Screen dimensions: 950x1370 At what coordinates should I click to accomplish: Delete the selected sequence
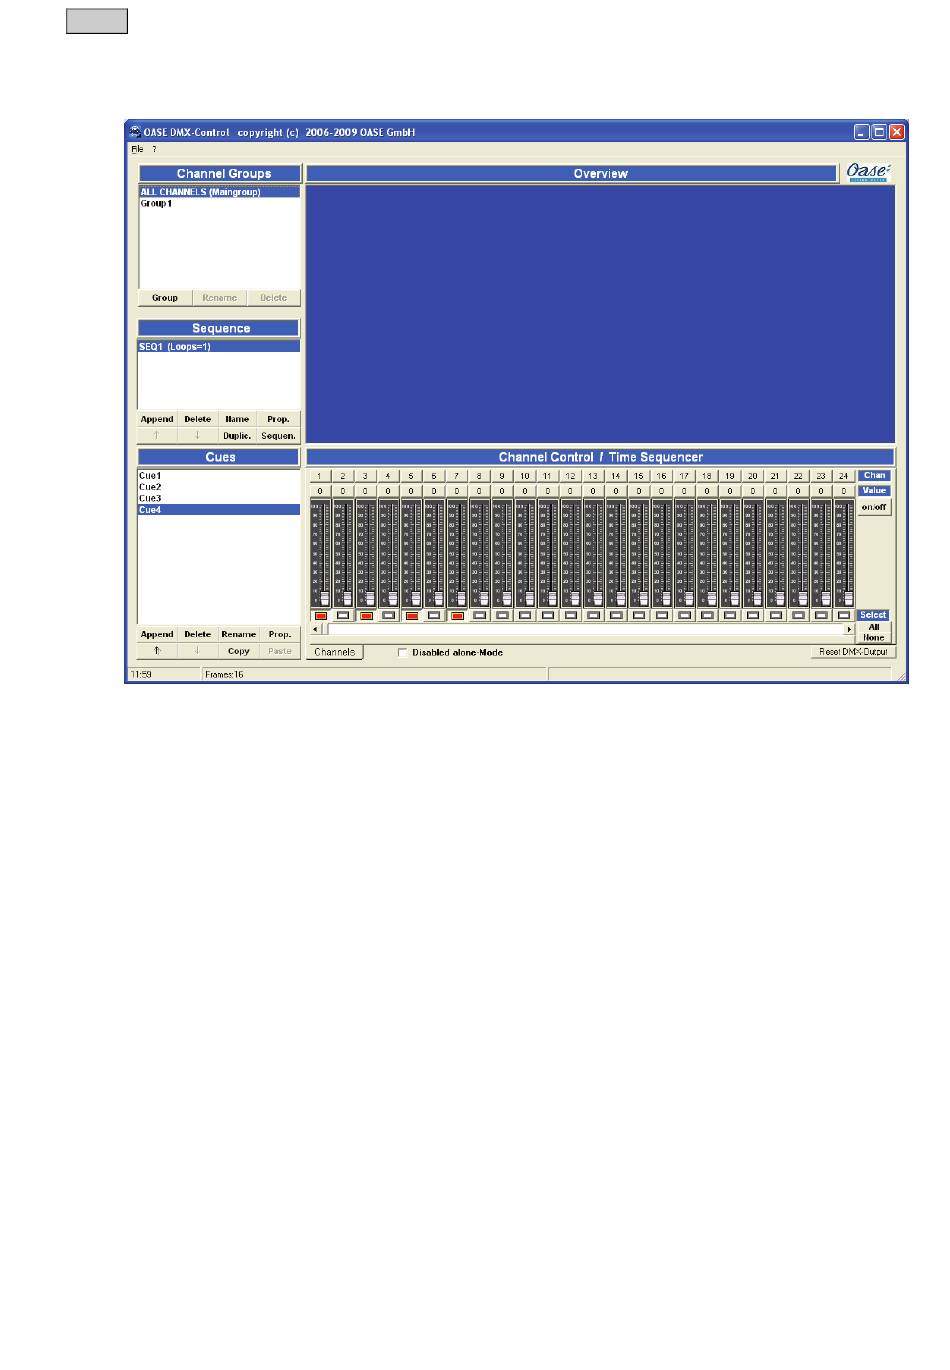[198, 419]
